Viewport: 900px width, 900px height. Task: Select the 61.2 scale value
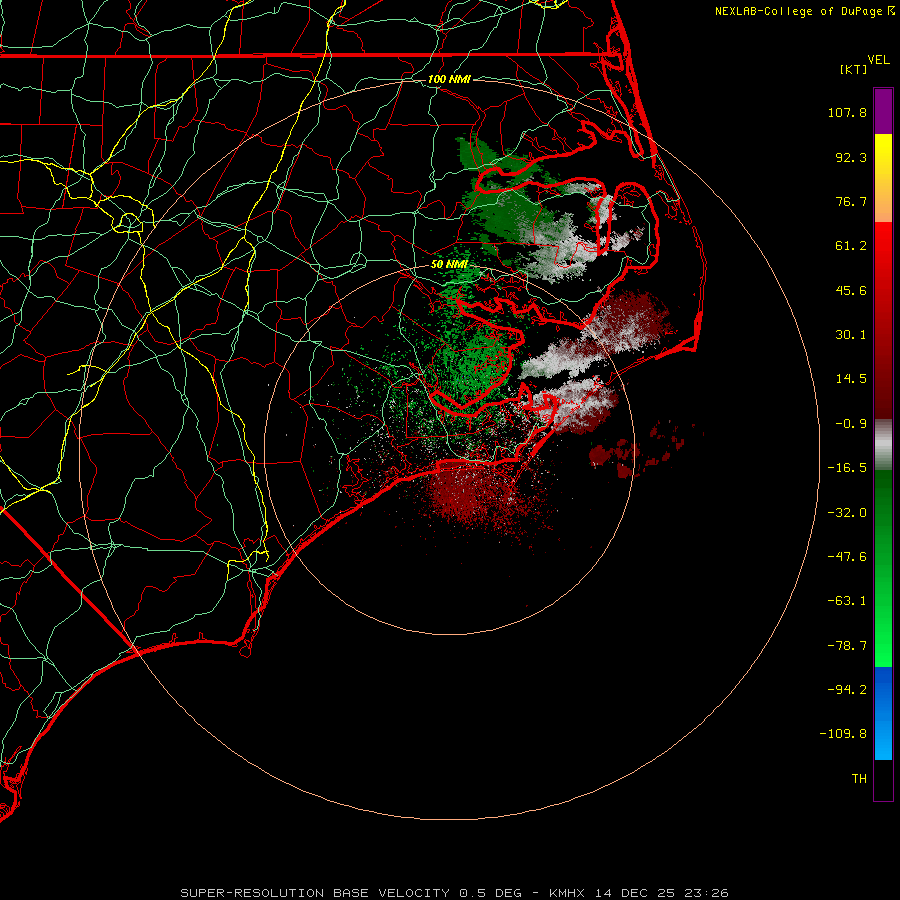pos(851,246)
